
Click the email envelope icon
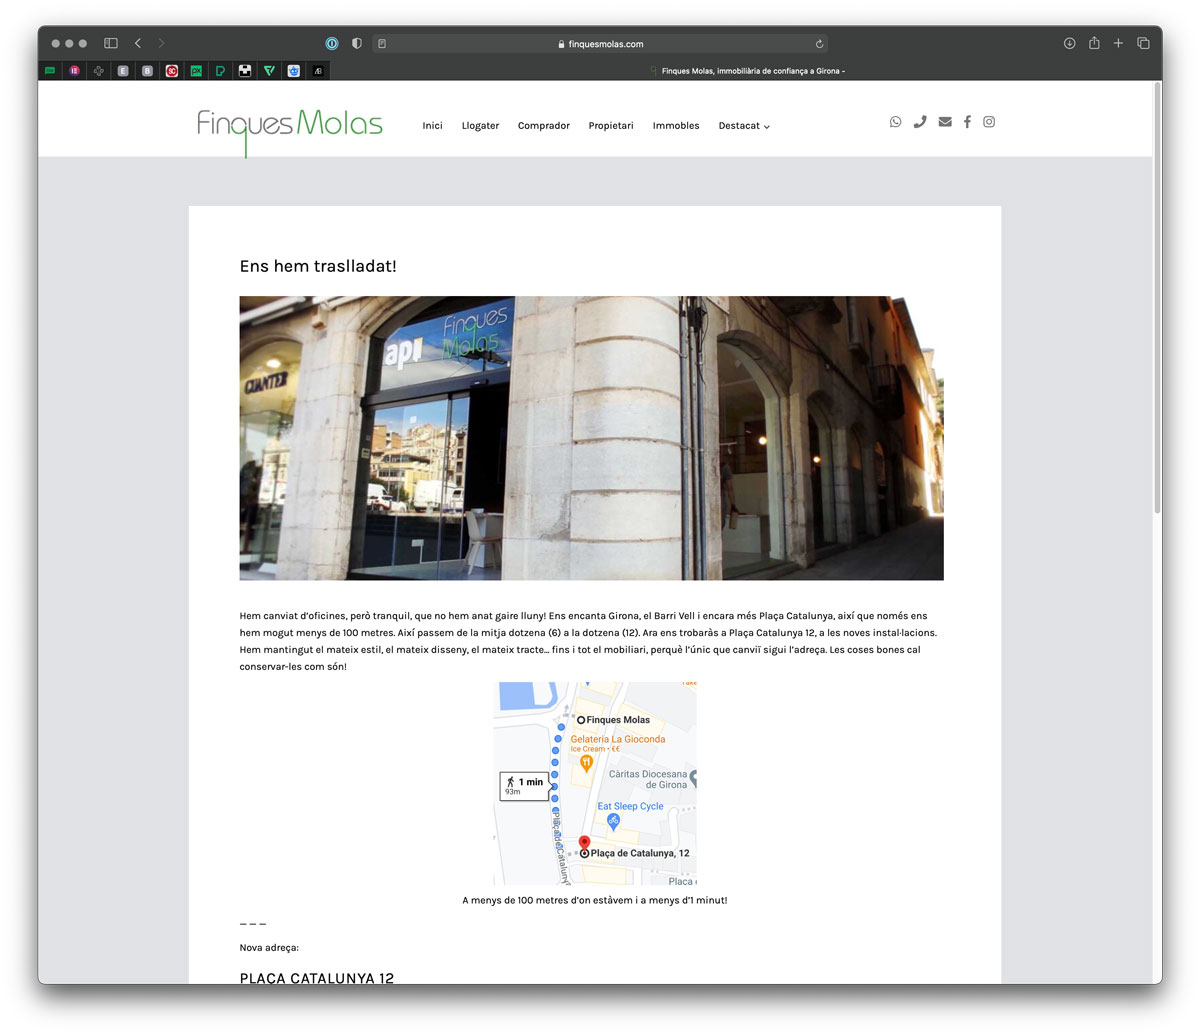[x=945, y=122]
